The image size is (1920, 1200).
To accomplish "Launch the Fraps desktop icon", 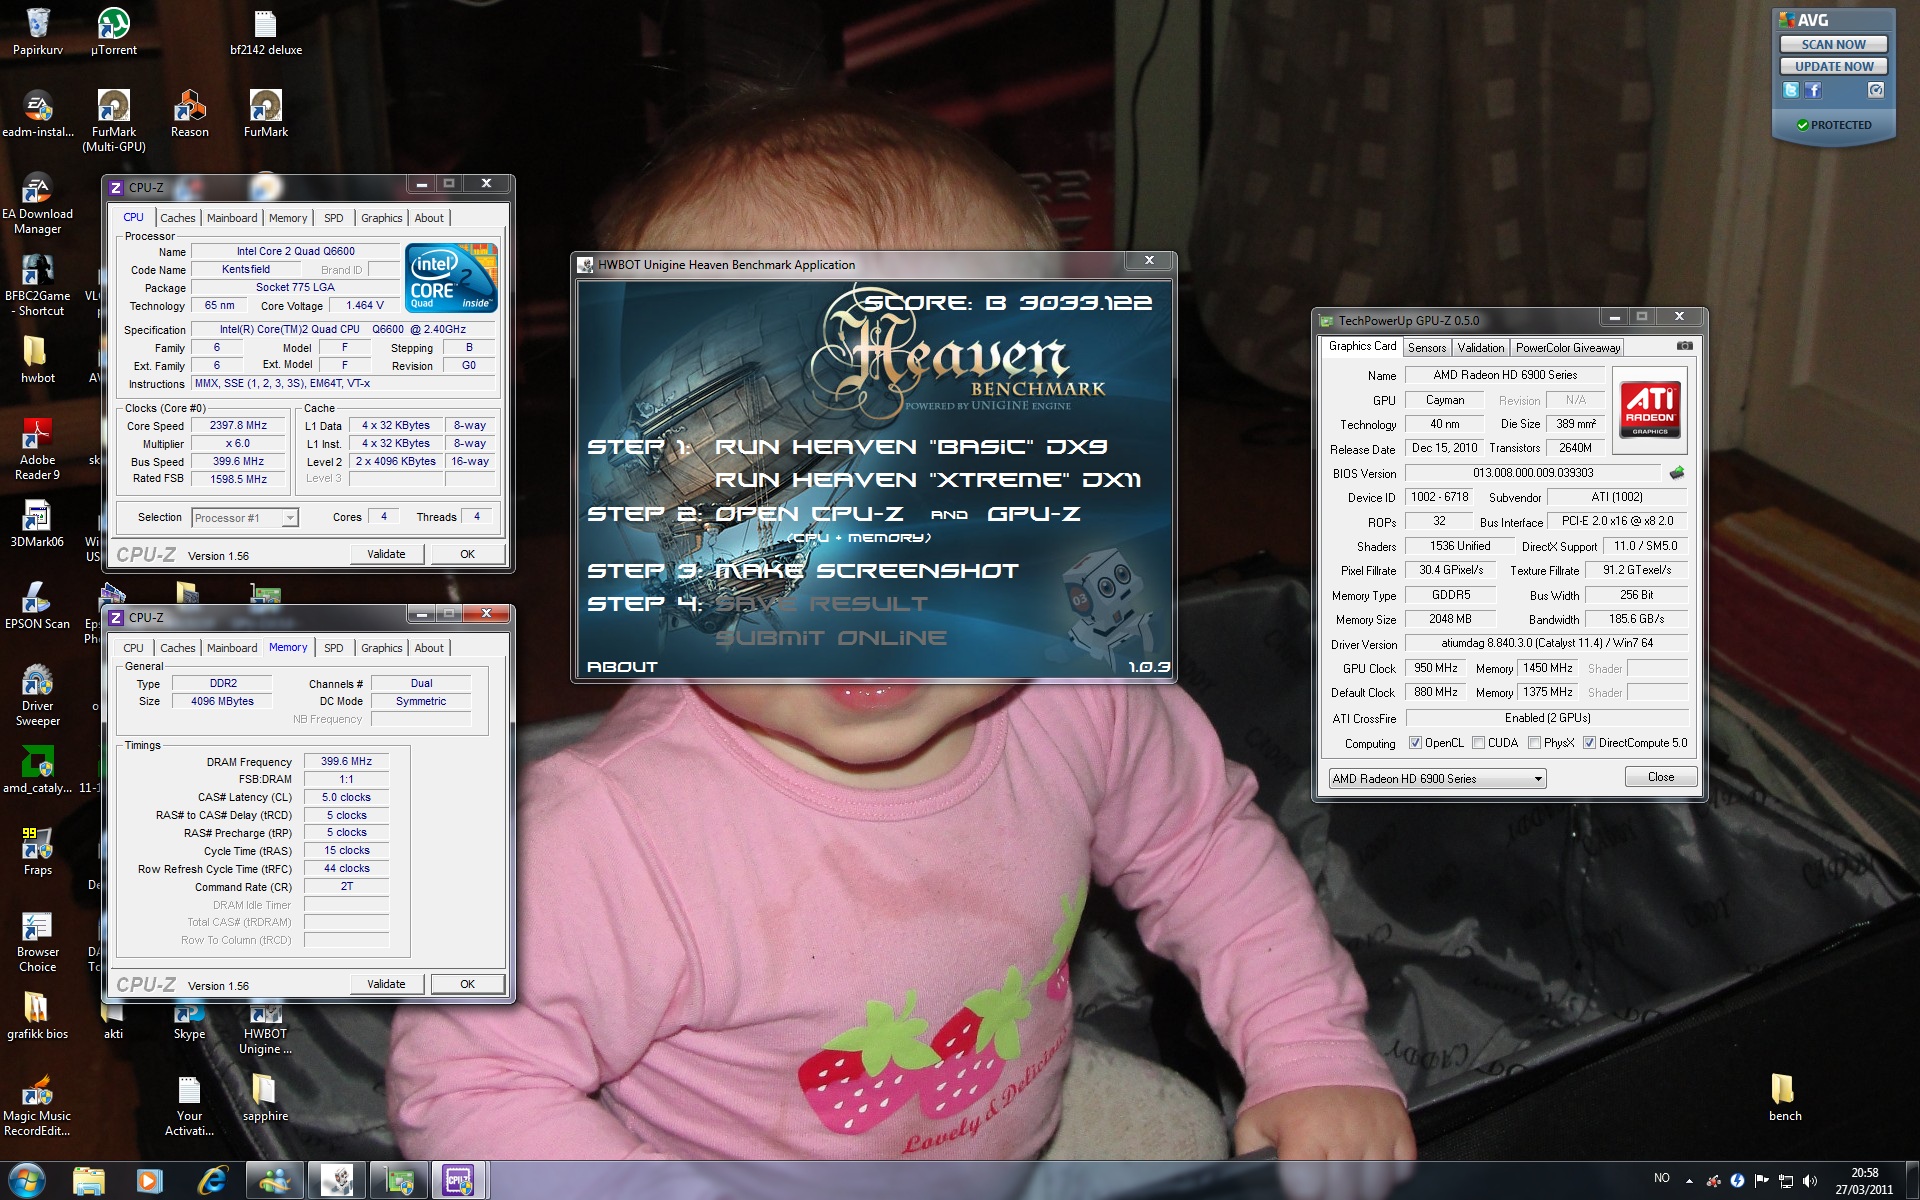I will click(38, 851).
